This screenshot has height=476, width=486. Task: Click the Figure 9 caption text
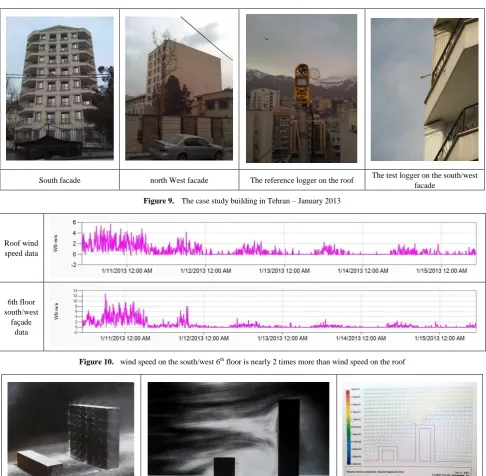click(x=242, y=201)
